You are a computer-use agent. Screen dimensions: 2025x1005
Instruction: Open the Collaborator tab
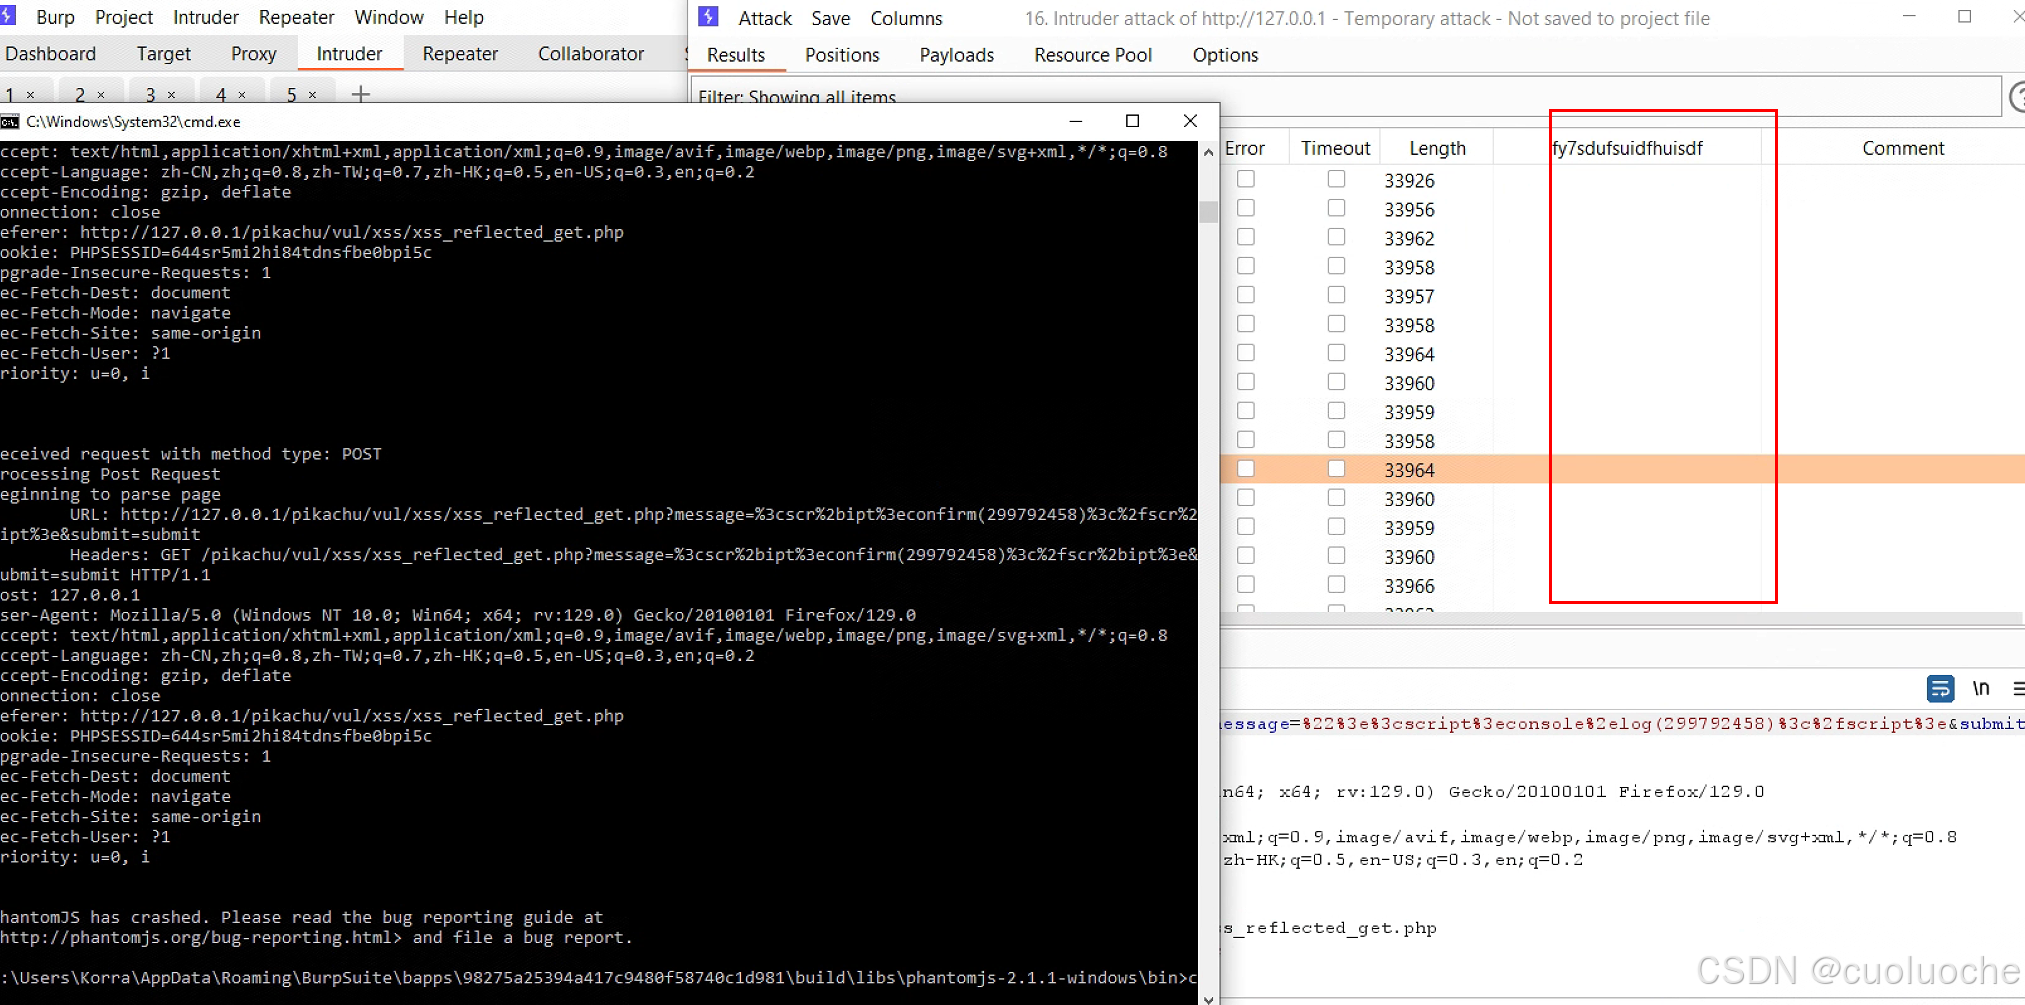click(591, 54)
